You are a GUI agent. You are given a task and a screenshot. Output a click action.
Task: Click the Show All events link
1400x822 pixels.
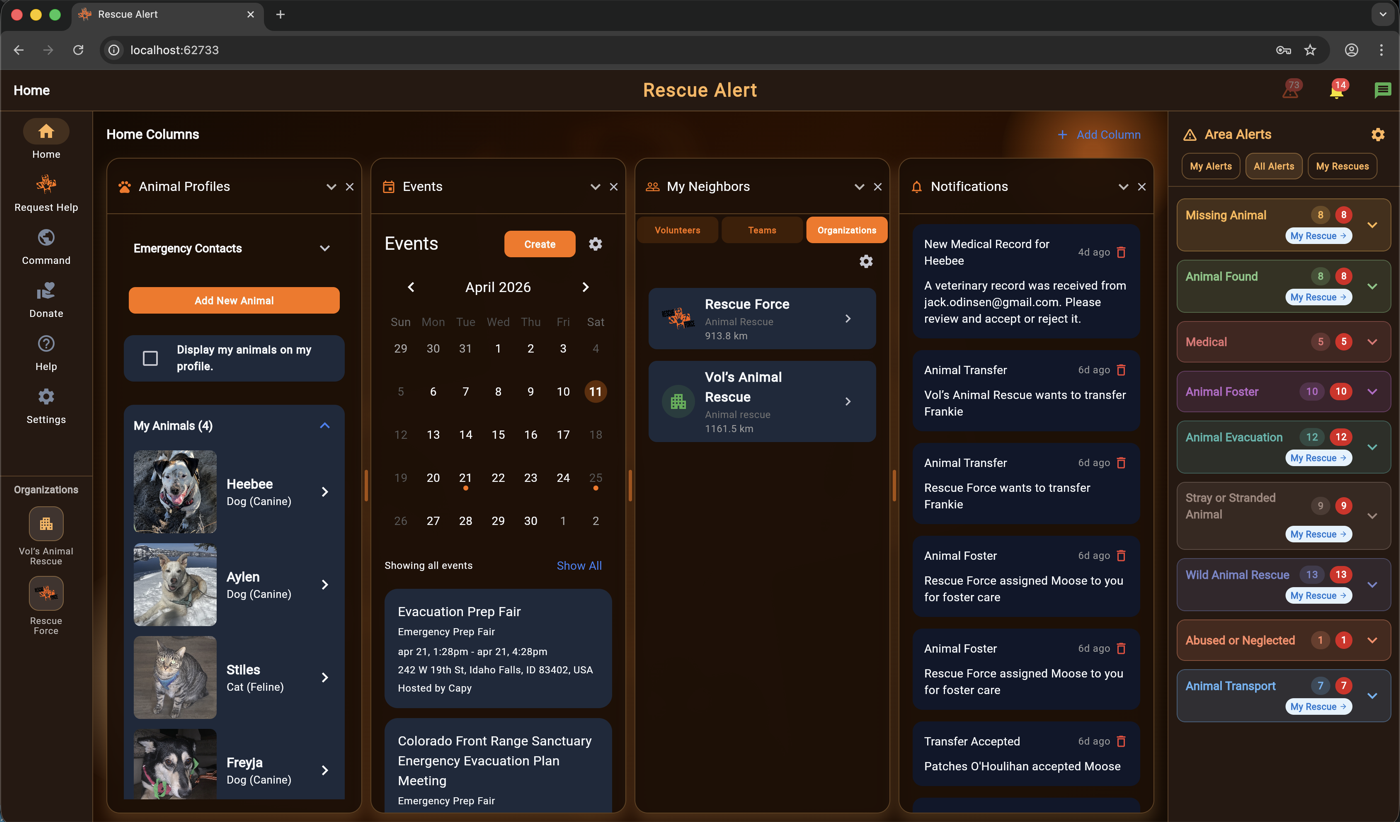point(578,566)
